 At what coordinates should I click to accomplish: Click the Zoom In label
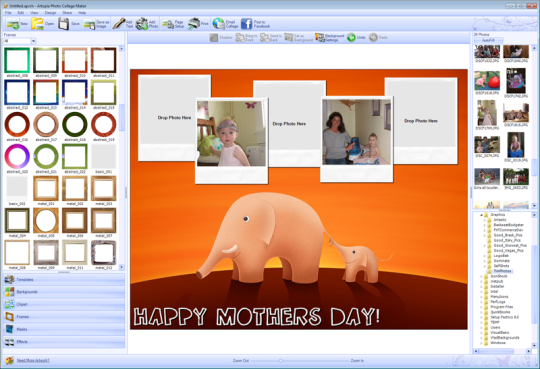357,361
